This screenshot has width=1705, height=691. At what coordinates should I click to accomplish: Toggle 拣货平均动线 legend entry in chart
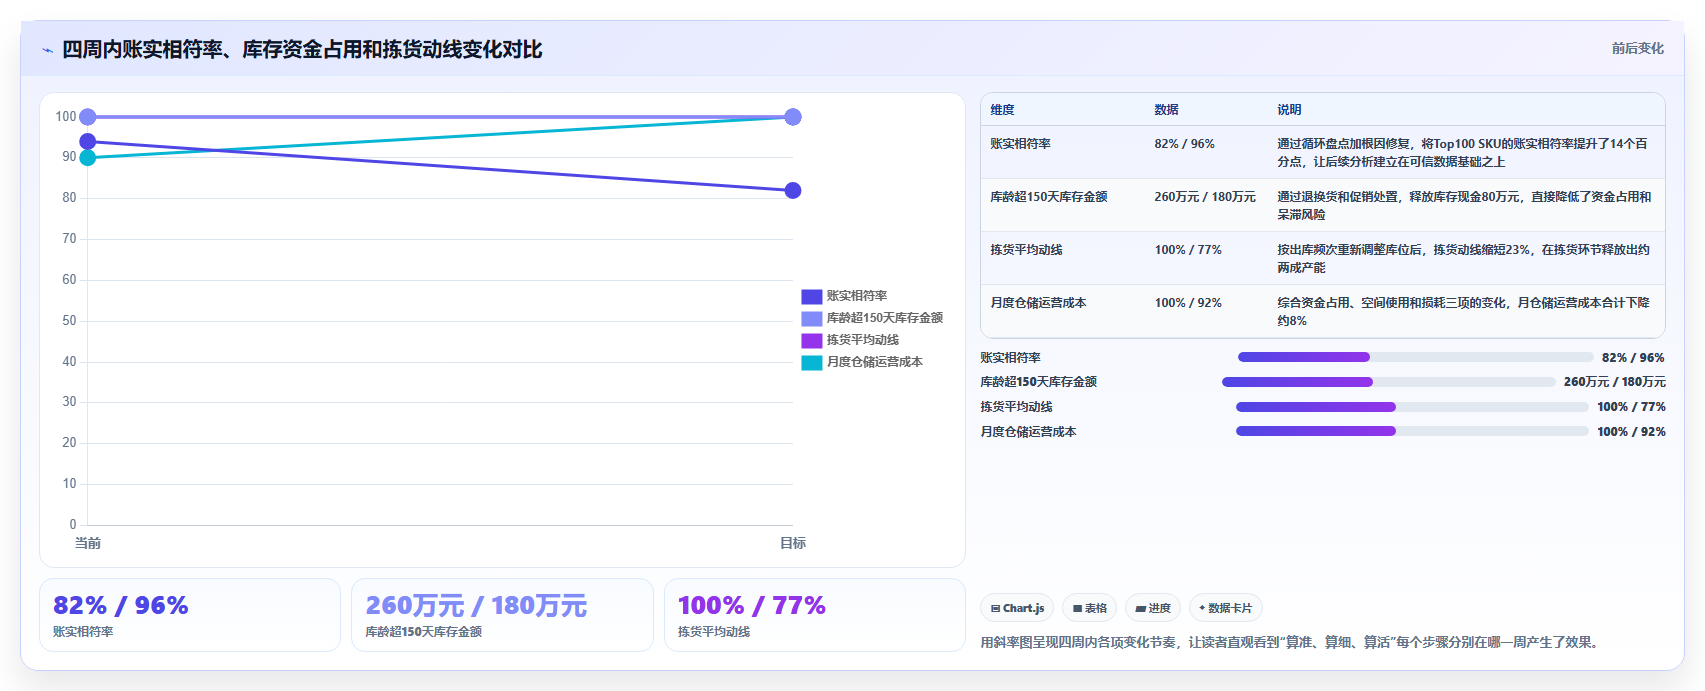tap(850, 340)
